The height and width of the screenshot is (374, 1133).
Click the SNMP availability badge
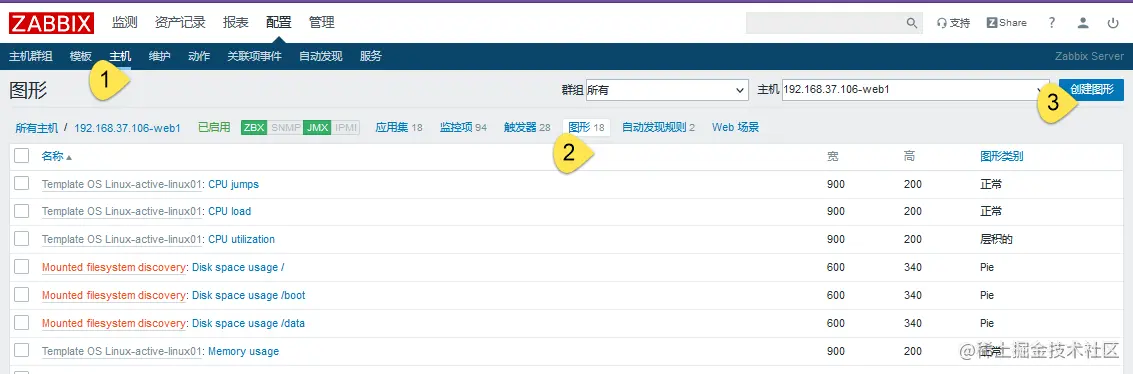click(x=285, y=127)
